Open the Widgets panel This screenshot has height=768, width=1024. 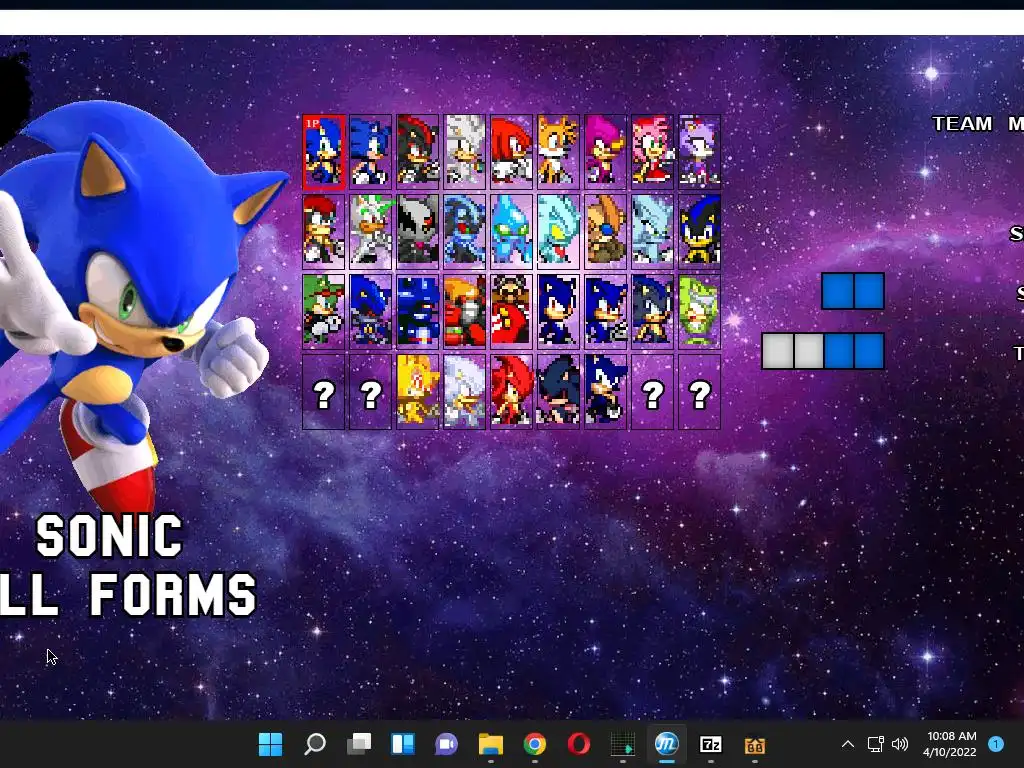(403, 744)
